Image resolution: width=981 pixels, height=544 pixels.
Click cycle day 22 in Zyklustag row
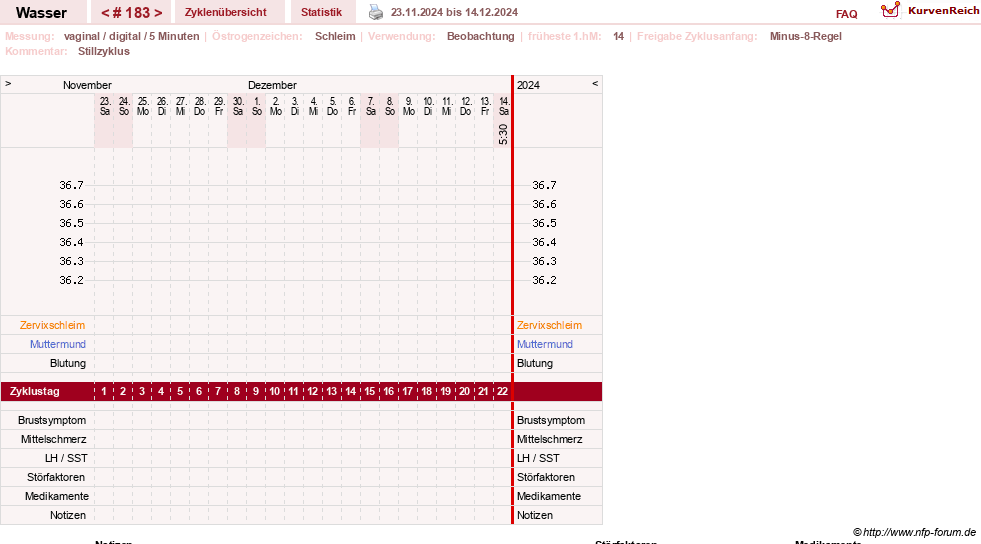pyautogui.click(x=502, y=391)
